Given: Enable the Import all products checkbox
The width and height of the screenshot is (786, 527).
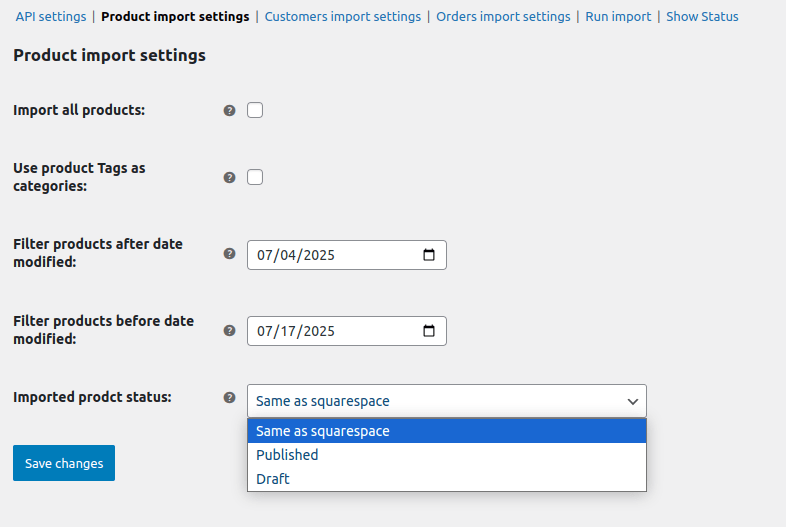Looking at the screenshot, I should tap(255, 110).
